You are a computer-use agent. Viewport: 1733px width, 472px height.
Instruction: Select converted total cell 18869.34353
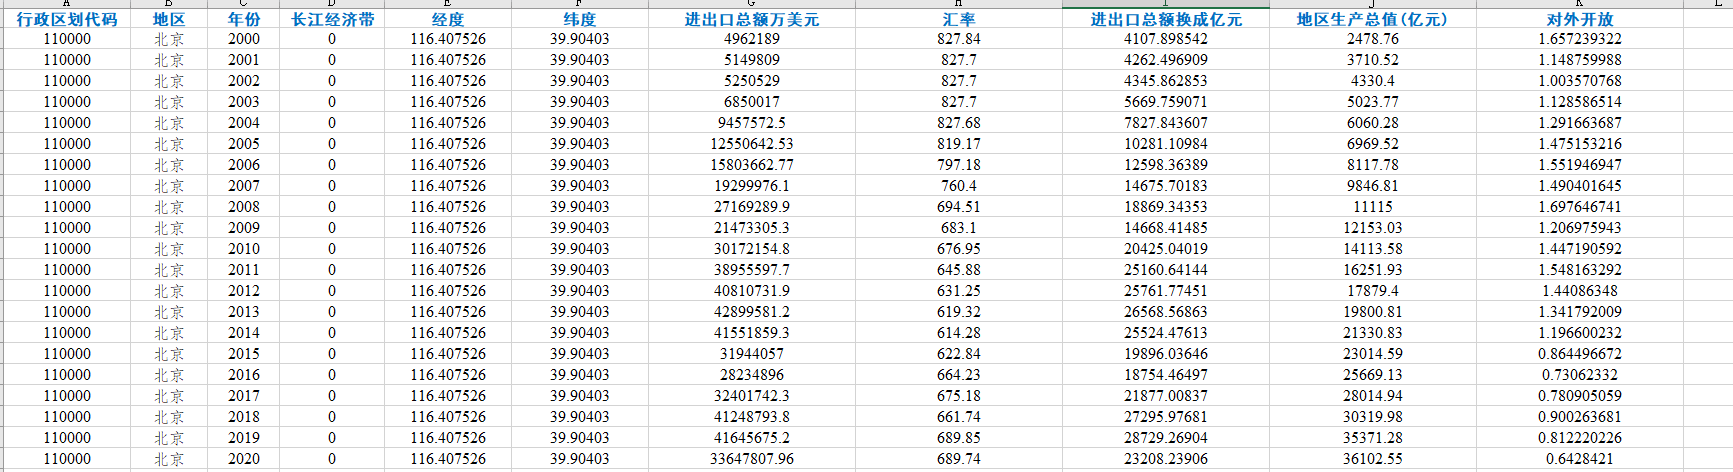[x=1166, y=207]
